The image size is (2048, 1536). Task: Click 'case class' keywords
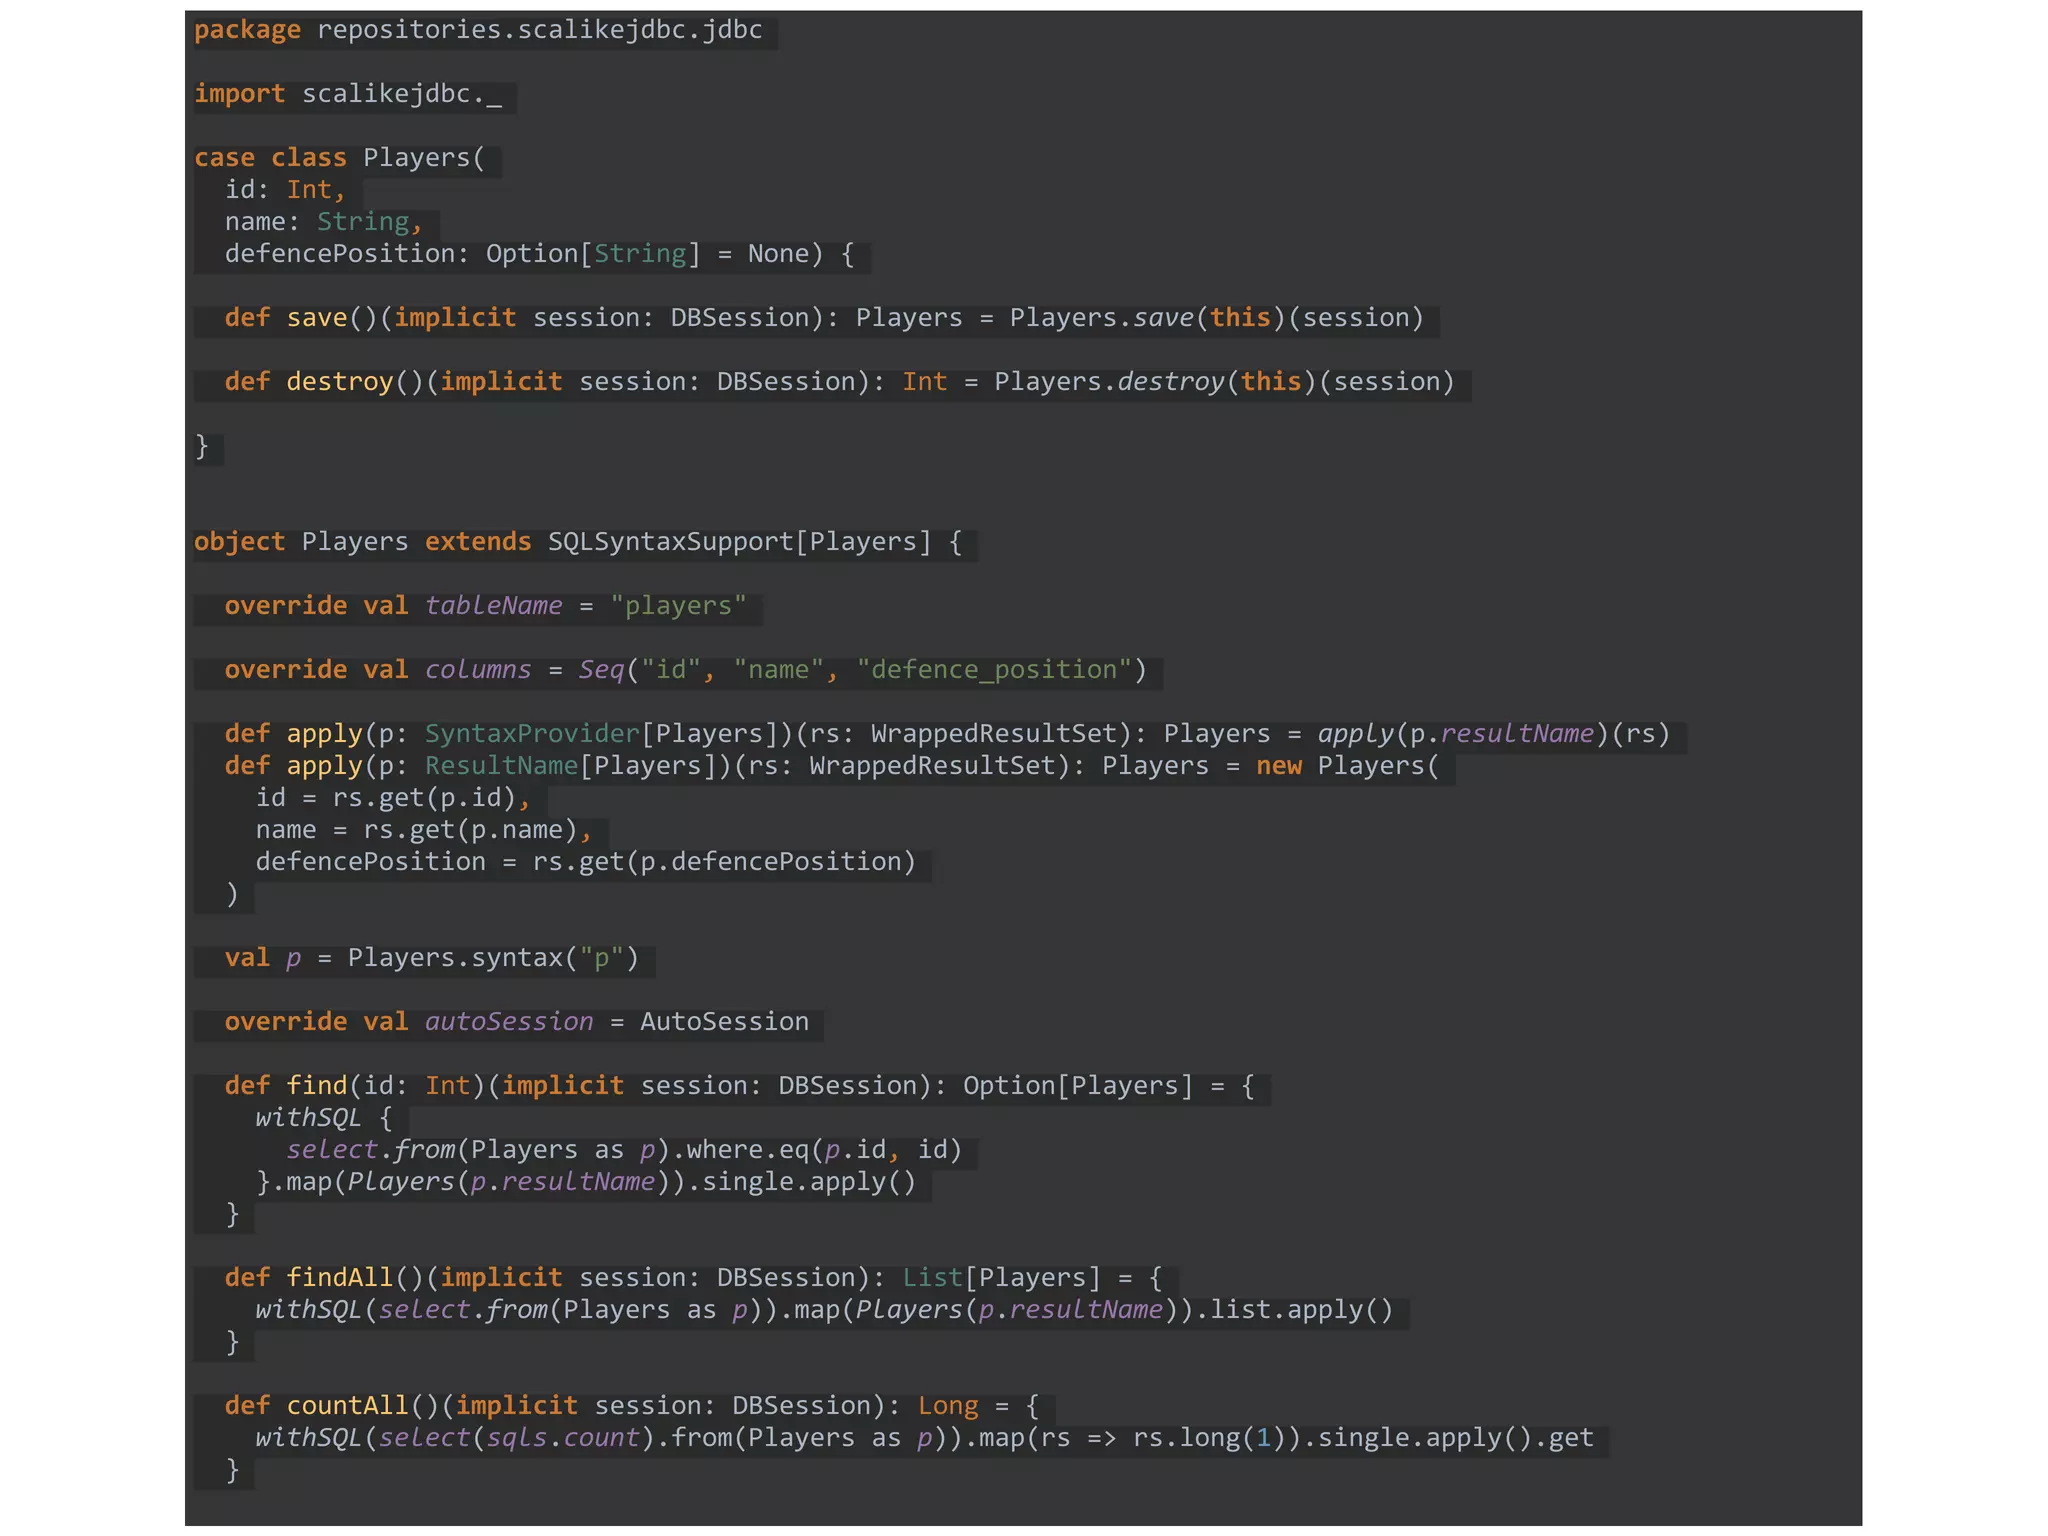(270, 158)
